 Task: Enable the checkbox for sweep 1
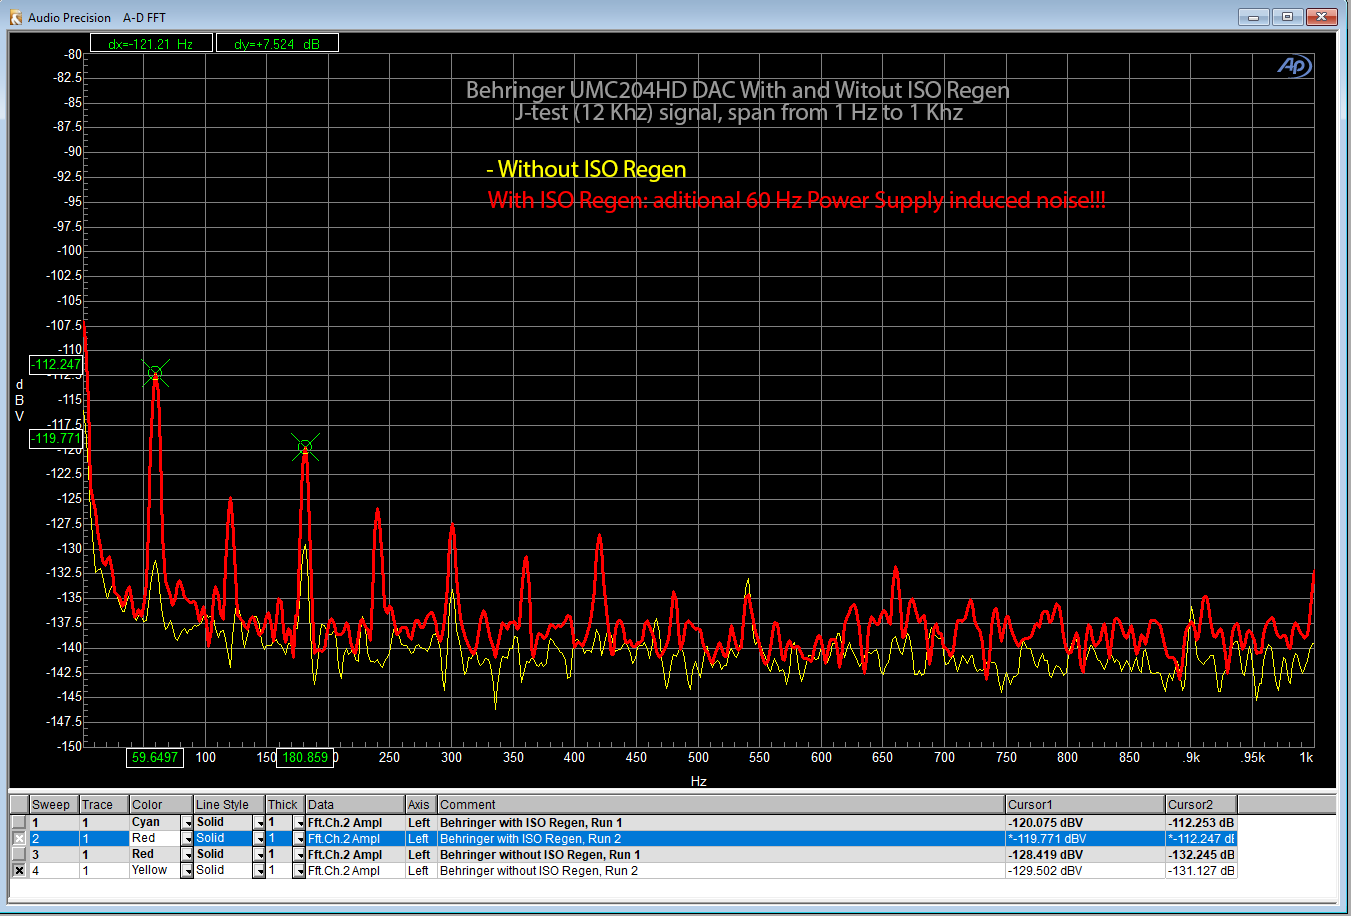pyautogui.click(x=19, y=822)
